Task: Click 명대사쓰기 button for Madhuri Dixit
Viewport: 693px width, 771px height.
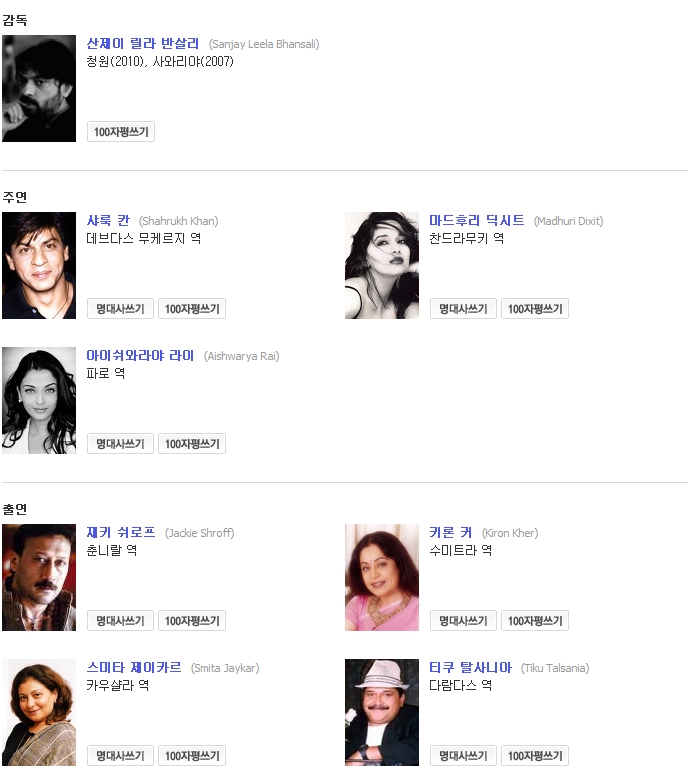Action: coord(463,309)
